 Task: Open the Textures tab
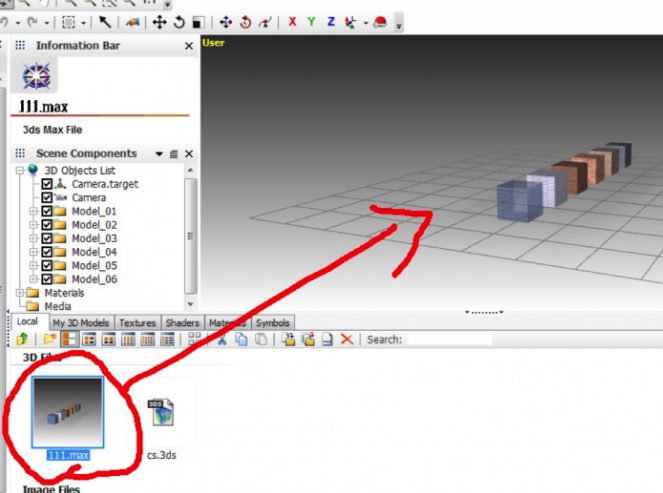pyautogui.click(x=137, y=323)
